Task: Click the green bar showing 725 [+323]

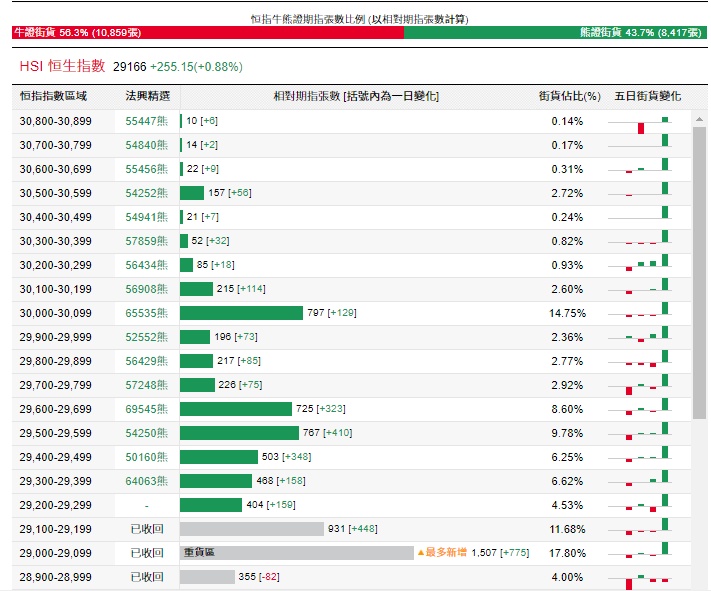Action: pos(236,409)
